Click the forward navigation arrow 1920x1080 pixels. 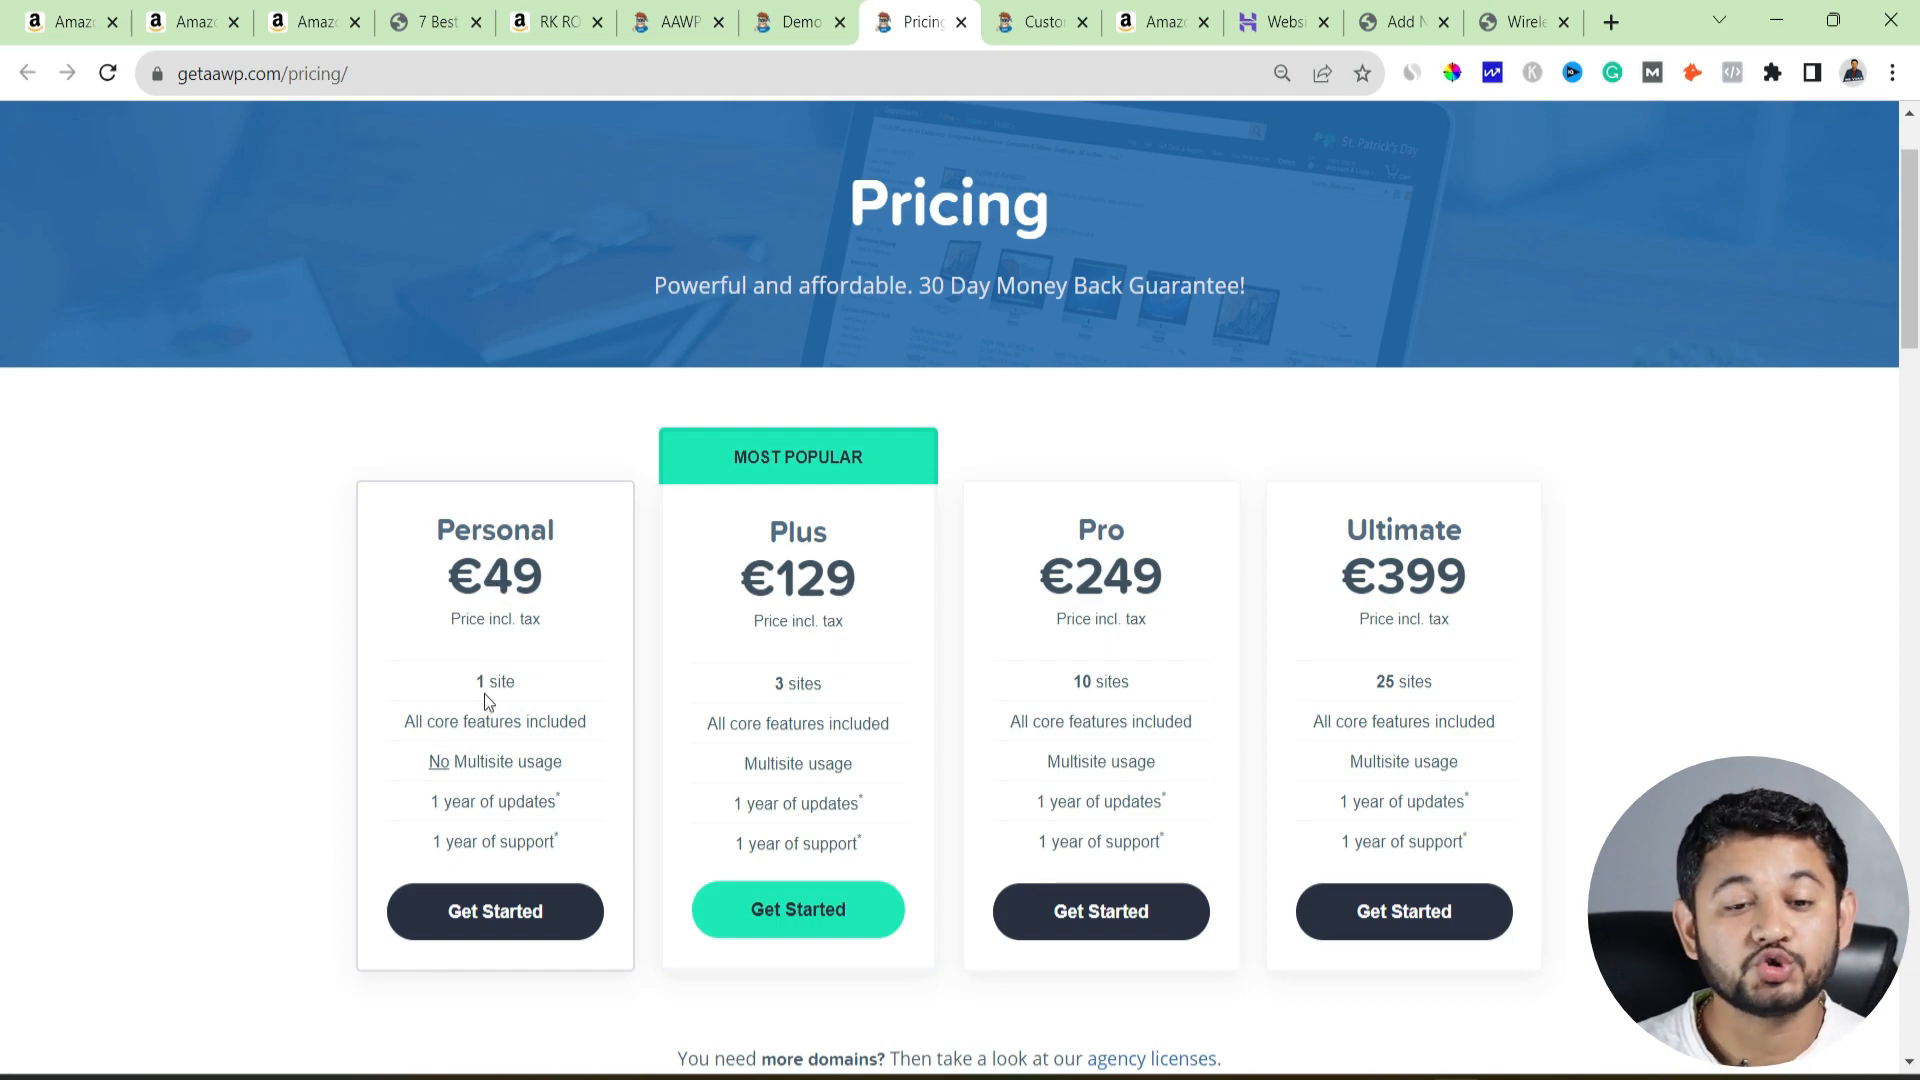(67, 74)
